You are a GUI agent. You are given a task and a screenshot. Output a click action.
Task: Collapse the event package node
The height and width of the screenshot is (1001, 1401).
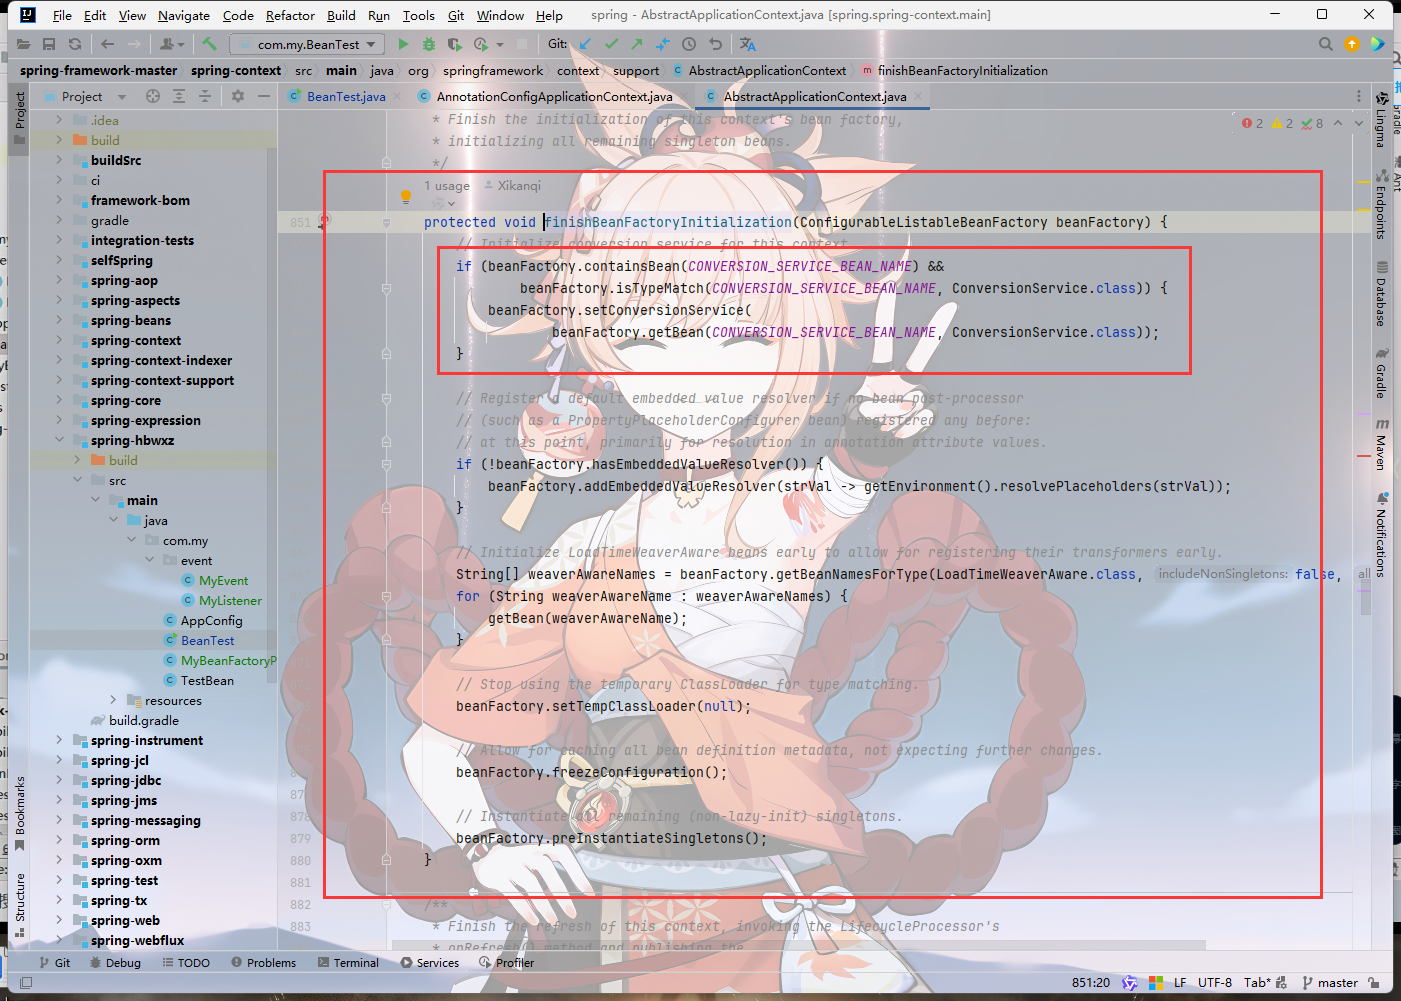pyautogui.click(x=150, y=560)
